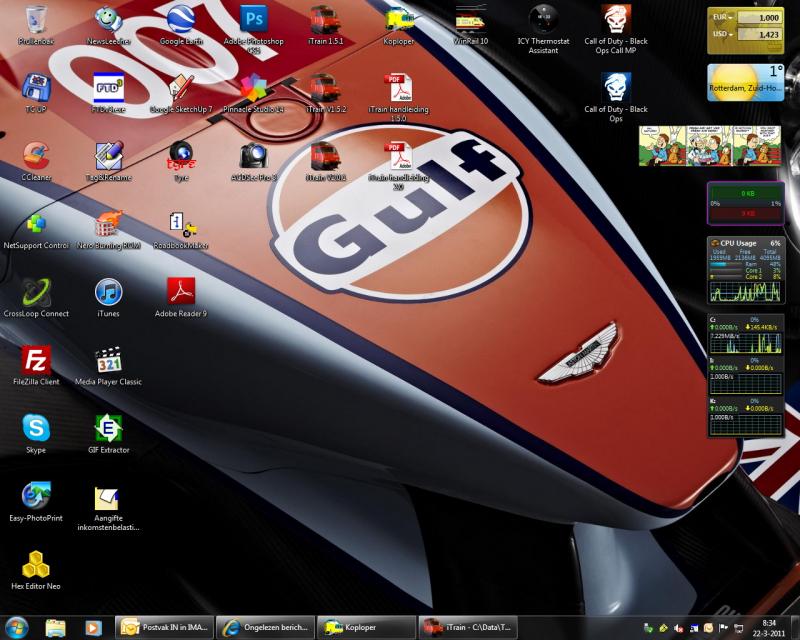Switch to Ongelezen berichten Internet Explorer window
This screenshot has width=800, height=640.
[x=265, y=627]
